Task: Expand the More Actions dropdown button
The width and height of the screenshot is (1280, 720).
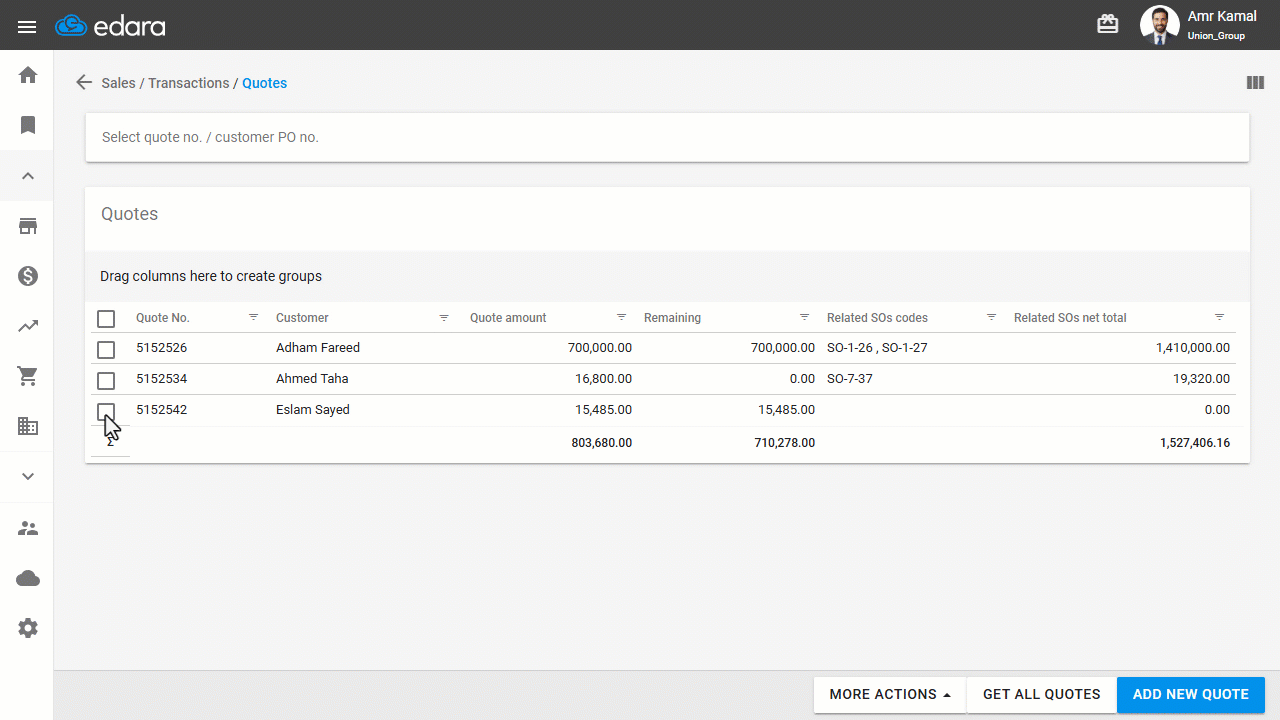Action: pos(890,695)
